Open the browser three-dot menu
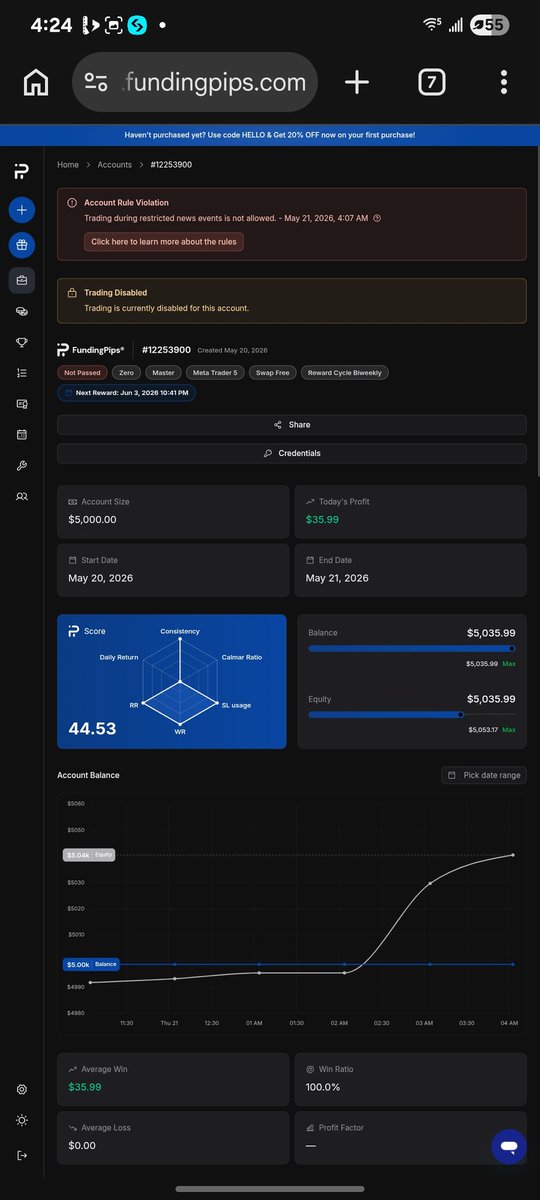The height and width of the screenshot is (1200, 540). (504, 83)
